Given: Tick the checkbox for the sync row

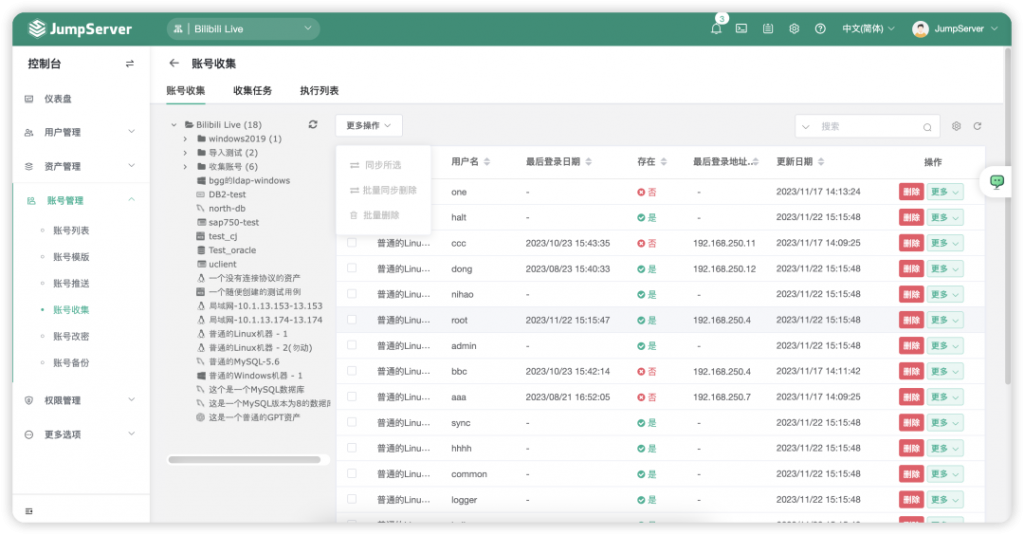Looking at the screenshot, I should [x=351, y=422].
